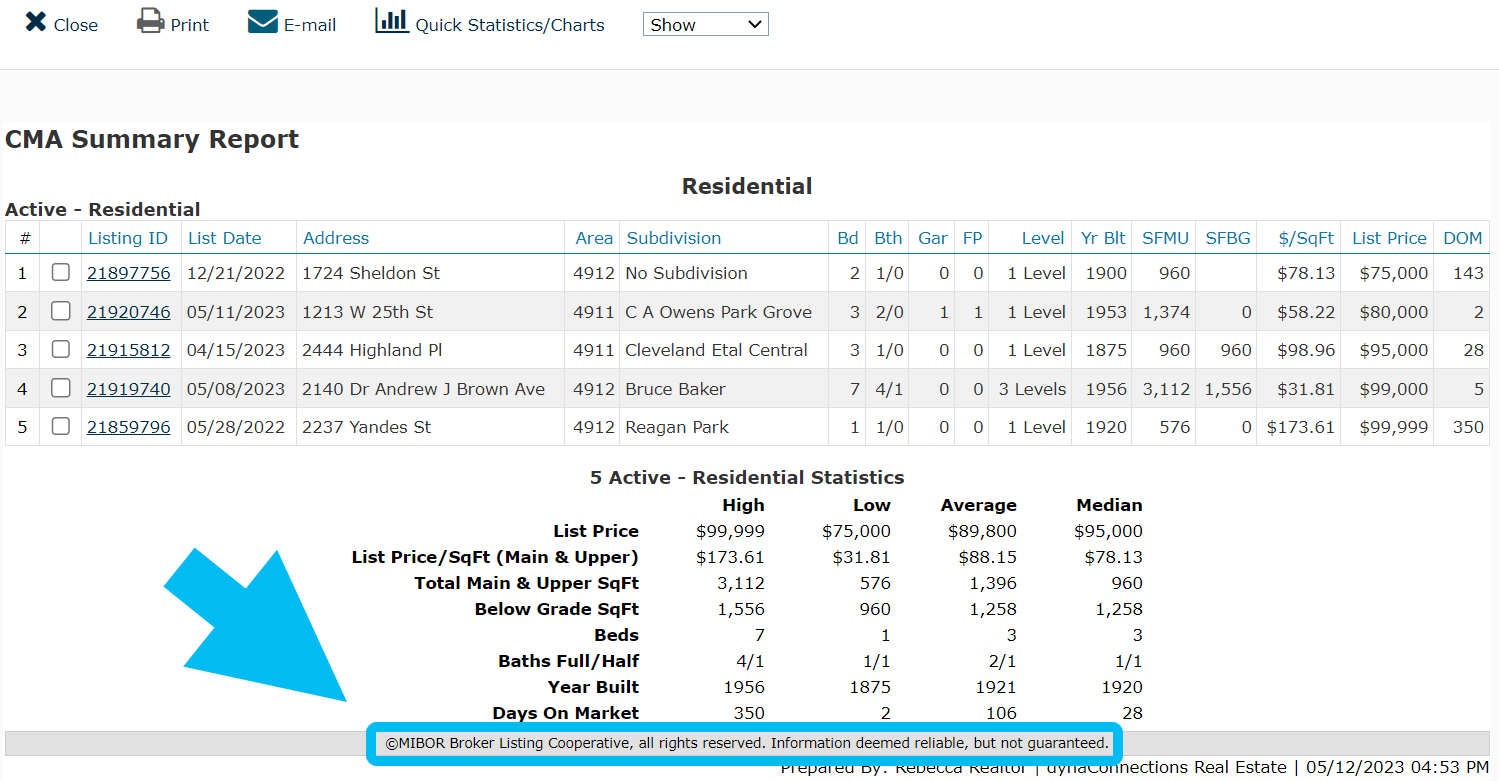The image size is (1499, 781).
Task: Open listing 21859796
Action: (129, 427)
